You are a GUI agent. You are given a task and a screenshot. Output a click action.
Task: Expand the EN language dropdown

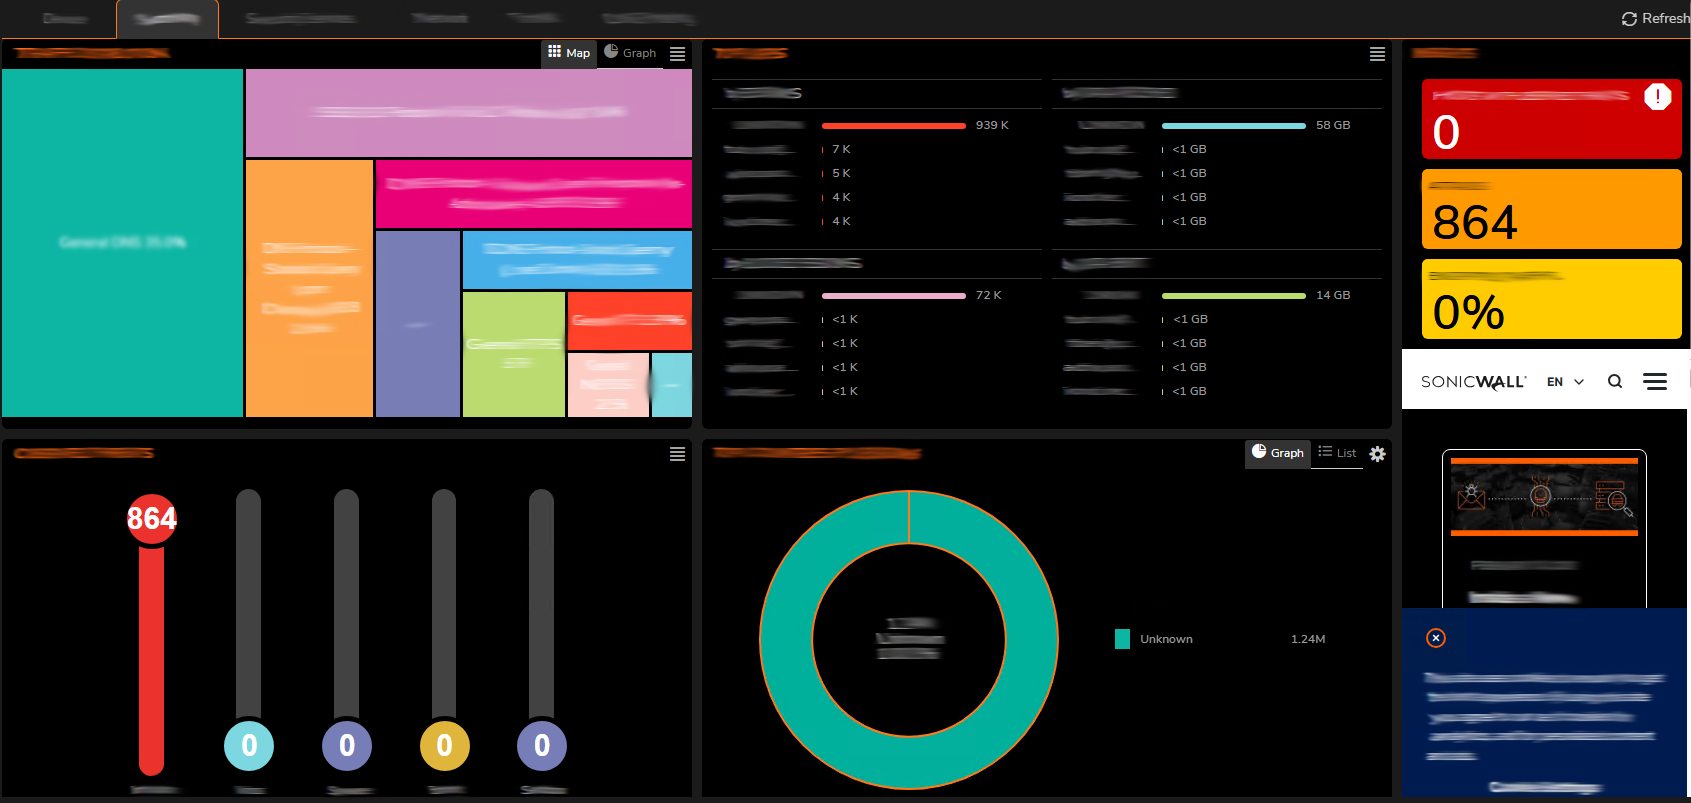click(x=1565, y=381)
